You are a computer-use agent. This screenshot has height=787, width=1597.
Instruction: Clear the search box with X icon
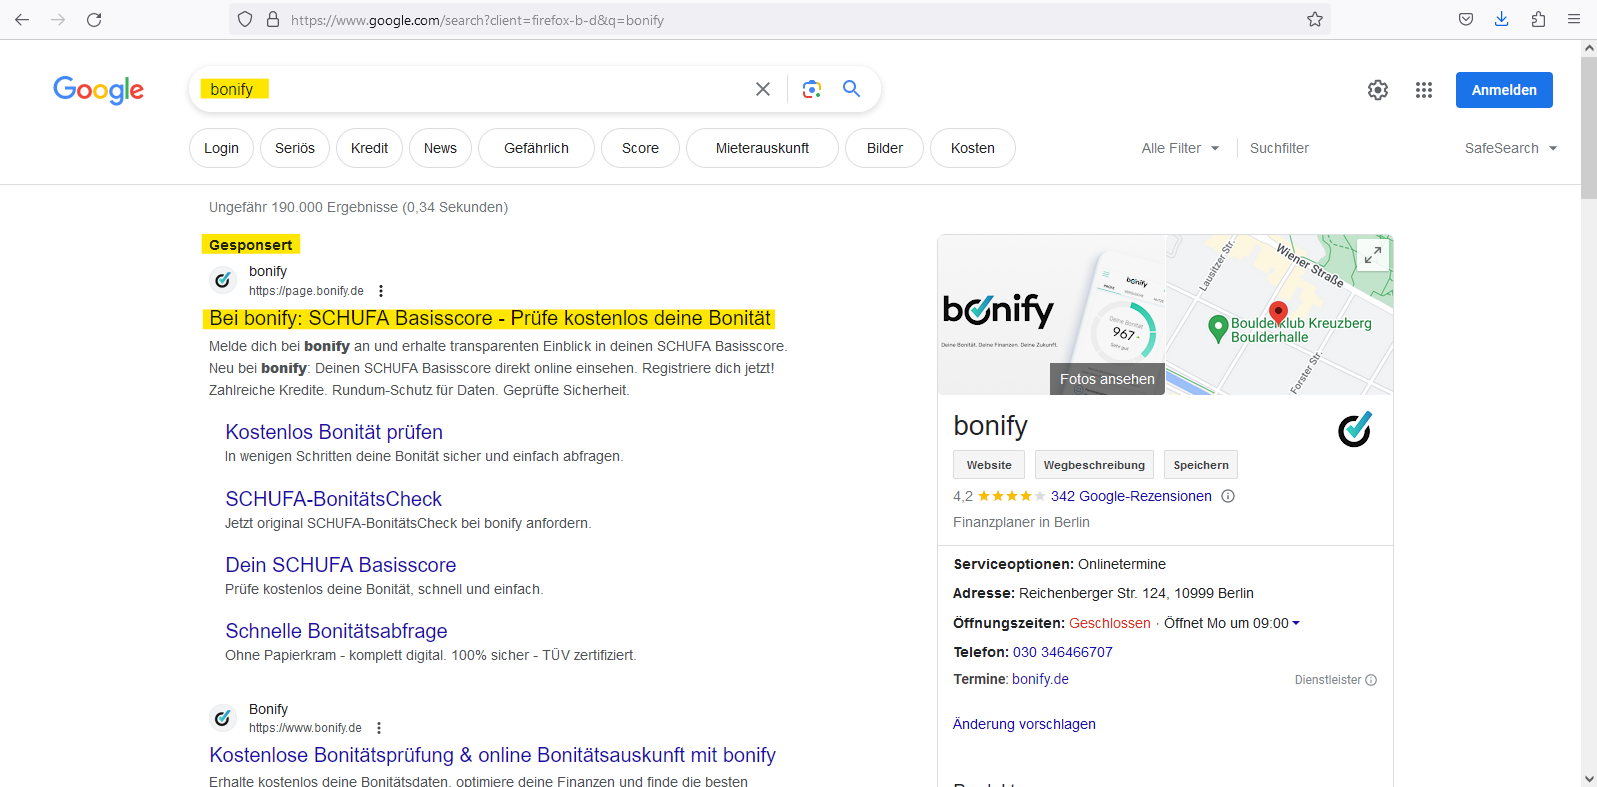coord(763,89)
